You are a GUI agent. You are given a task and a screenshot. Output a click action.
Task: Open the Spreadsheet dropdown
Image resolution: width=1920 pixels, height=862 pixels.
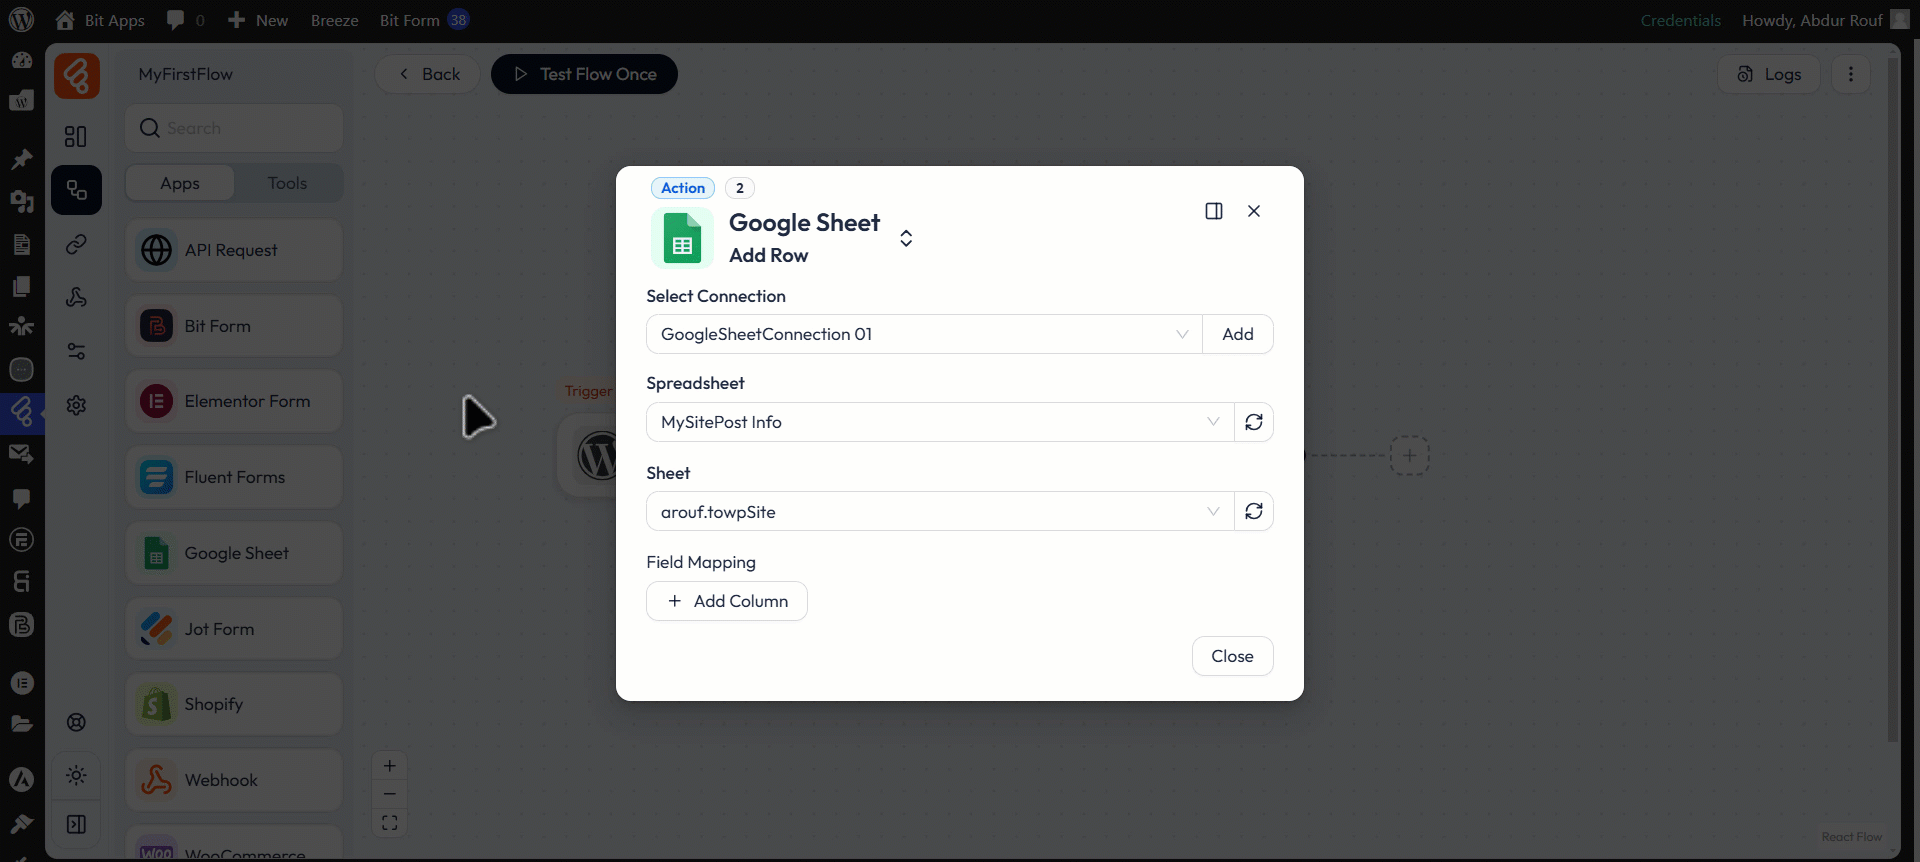(940, 422)
